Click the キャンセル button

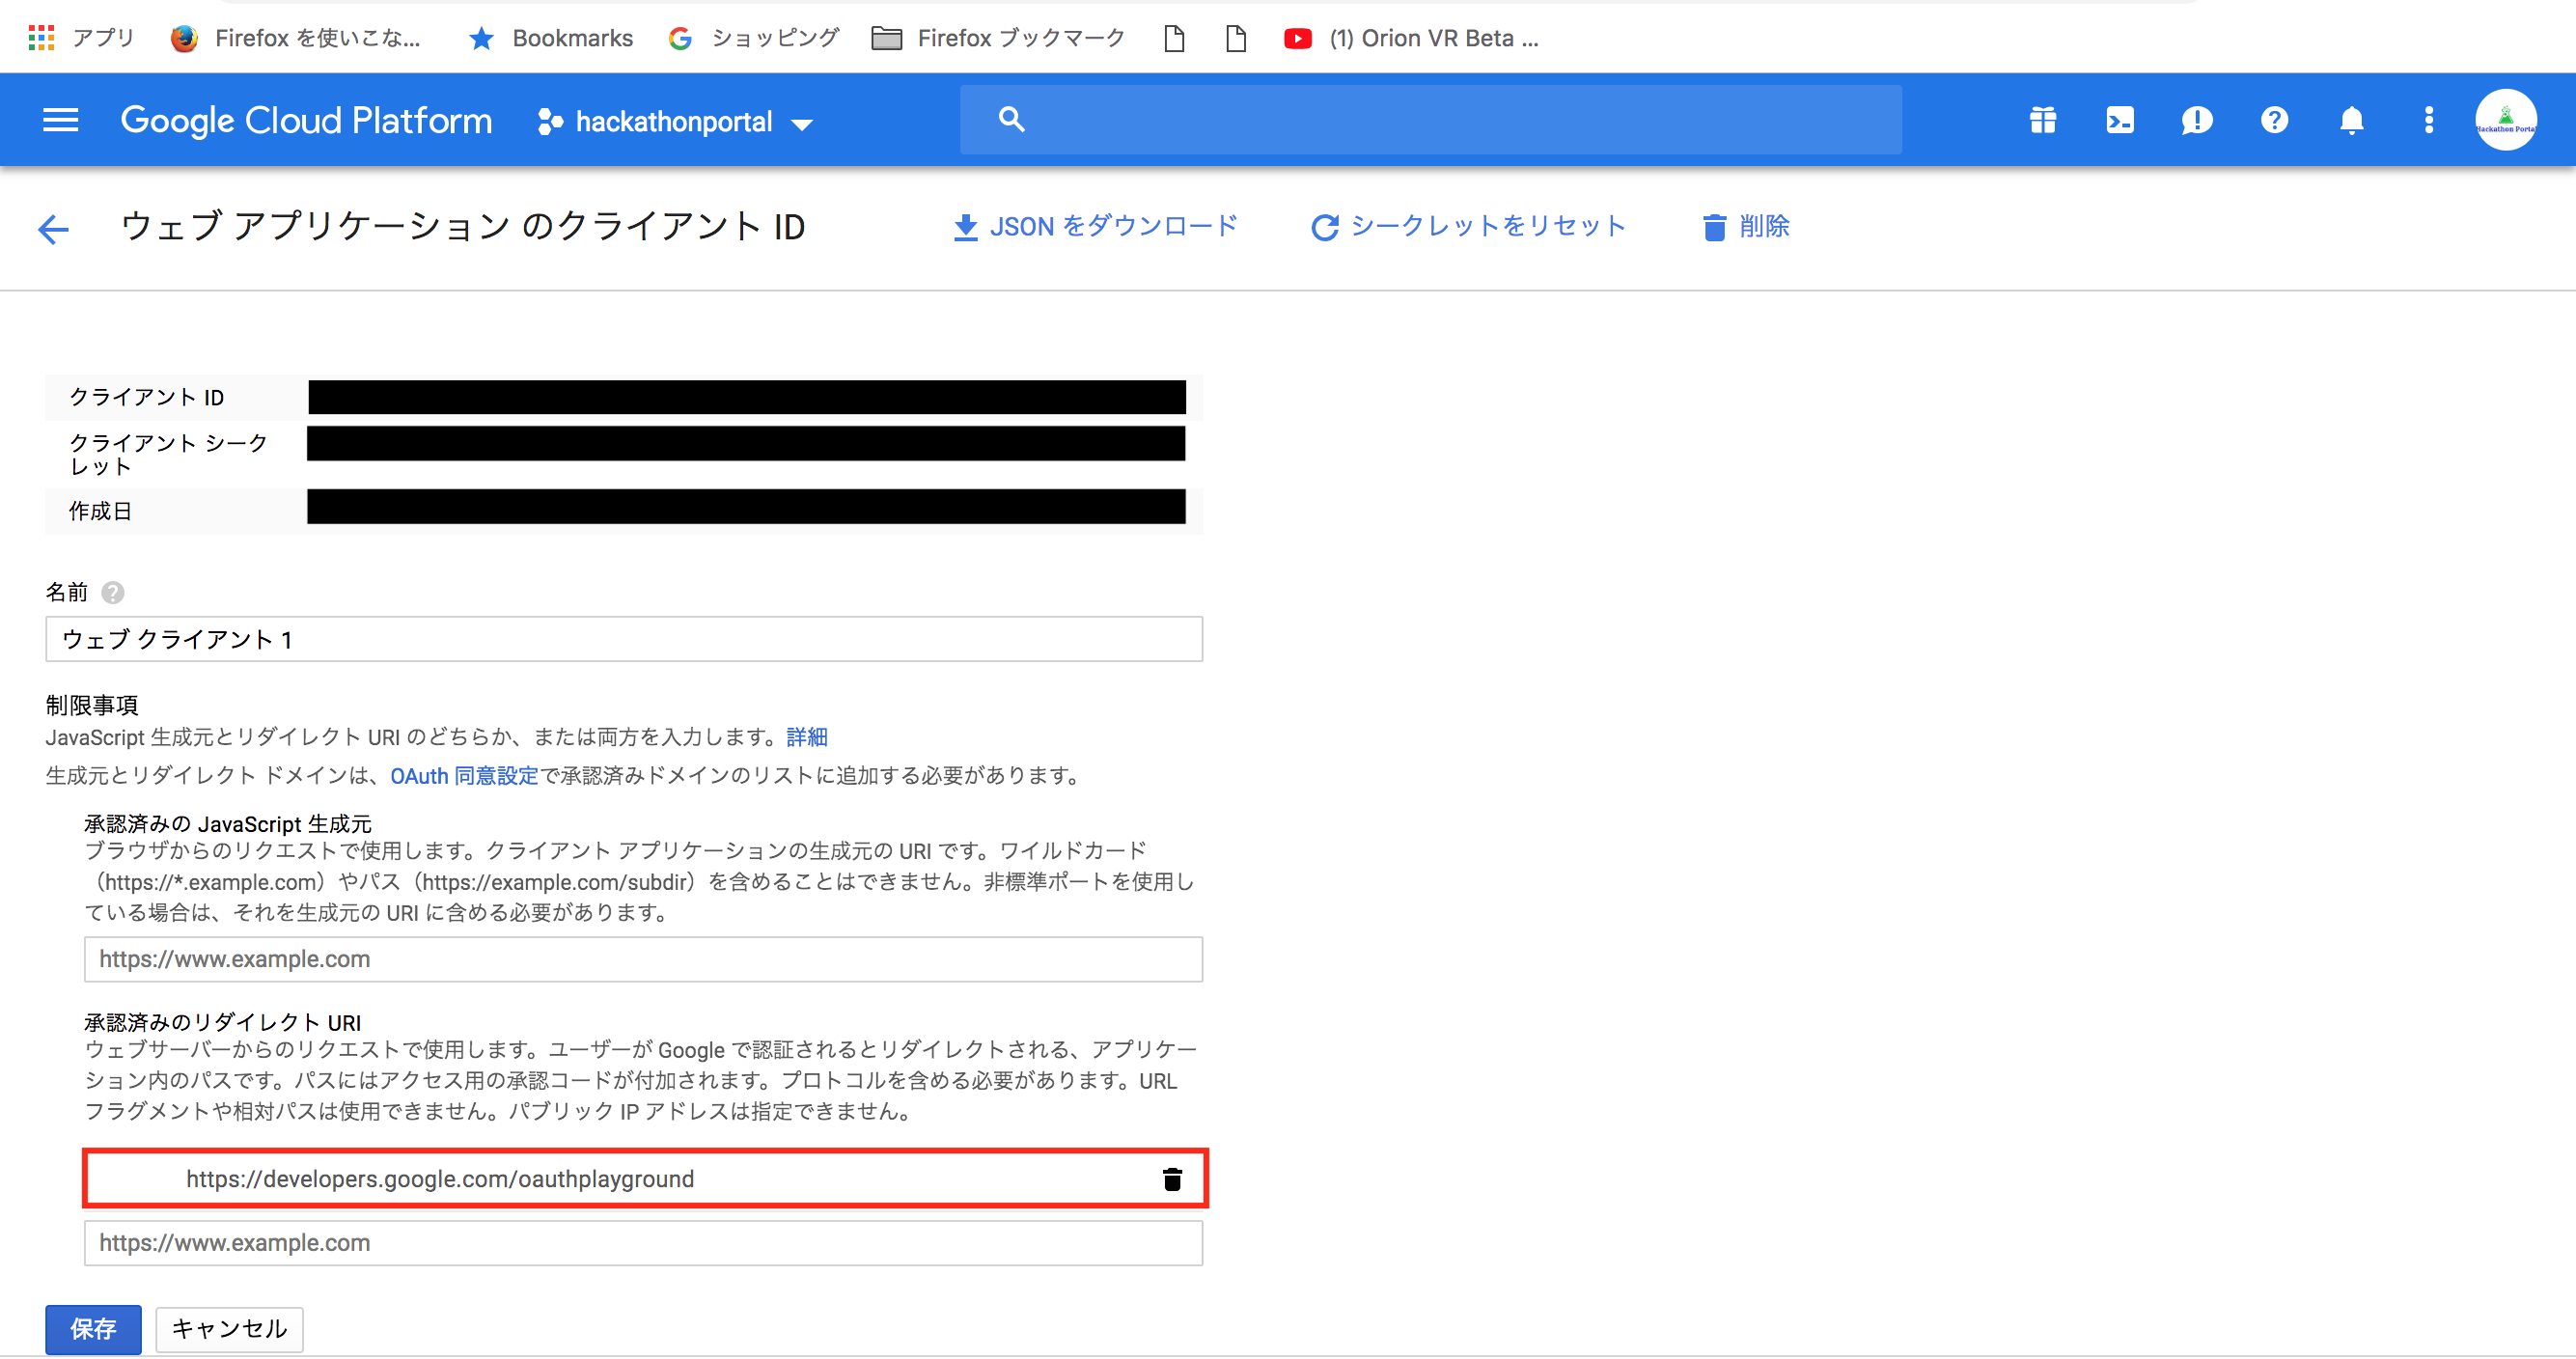[x=229, y=1329]
